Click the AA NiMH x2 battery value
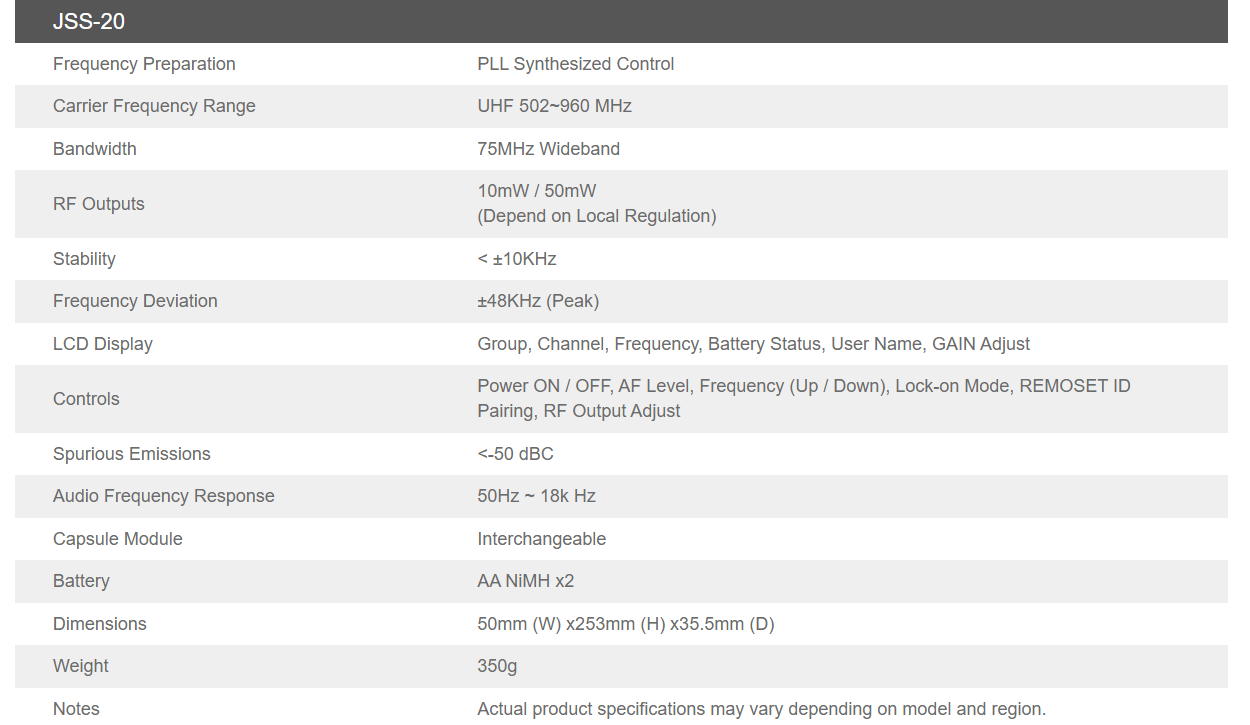This screenshot has height=725, width=1250. tap(525, 581)
